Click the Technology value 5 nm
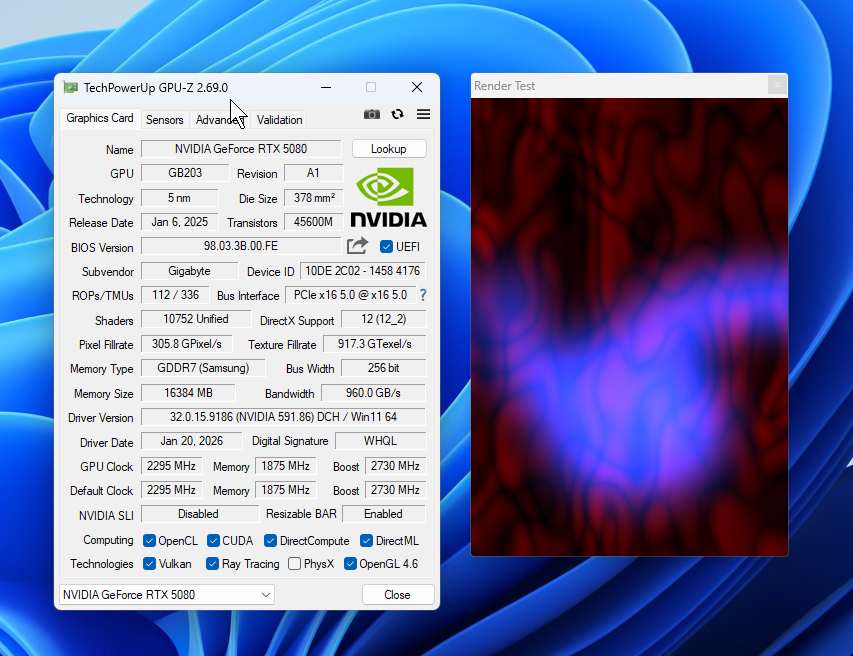The height and width of the screenshot is (656, 853). [x=180, y=197]
